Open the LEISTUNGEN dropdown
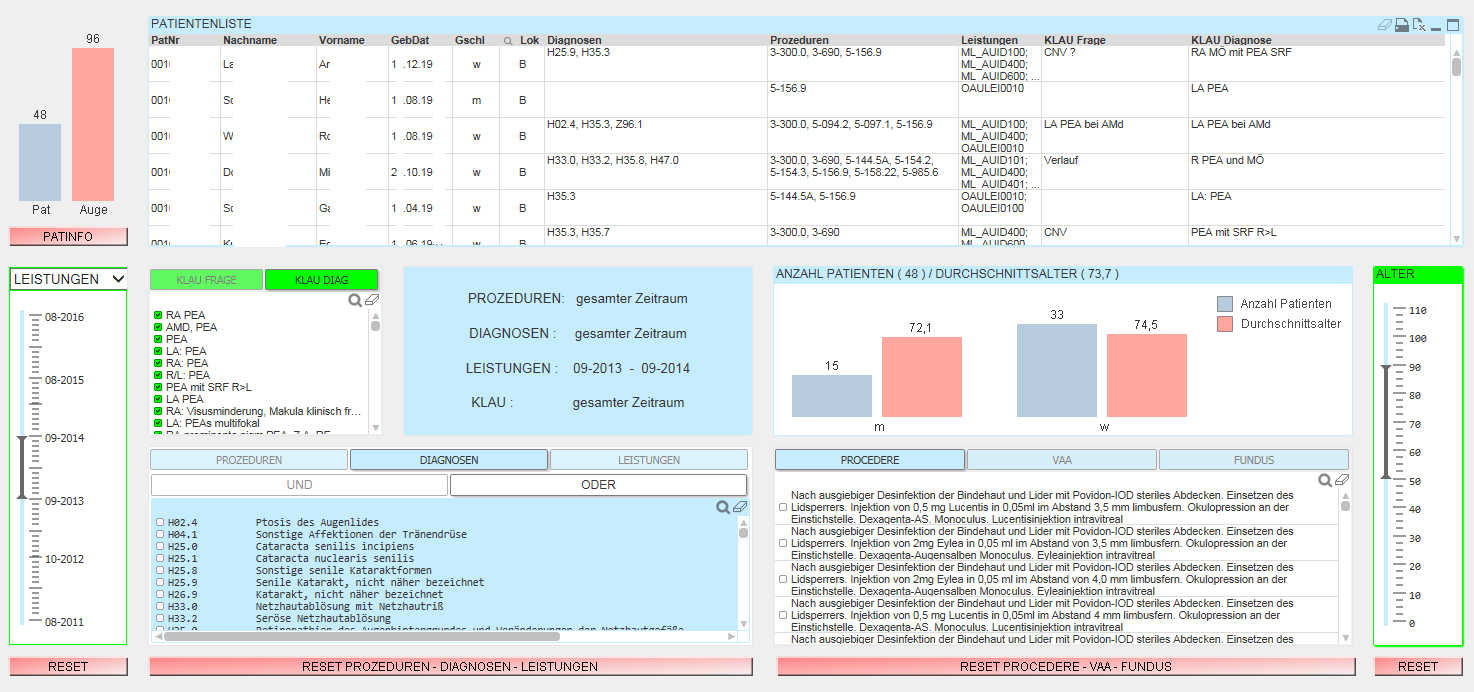Screen dimensions: 1474x692 pos(69,279)
